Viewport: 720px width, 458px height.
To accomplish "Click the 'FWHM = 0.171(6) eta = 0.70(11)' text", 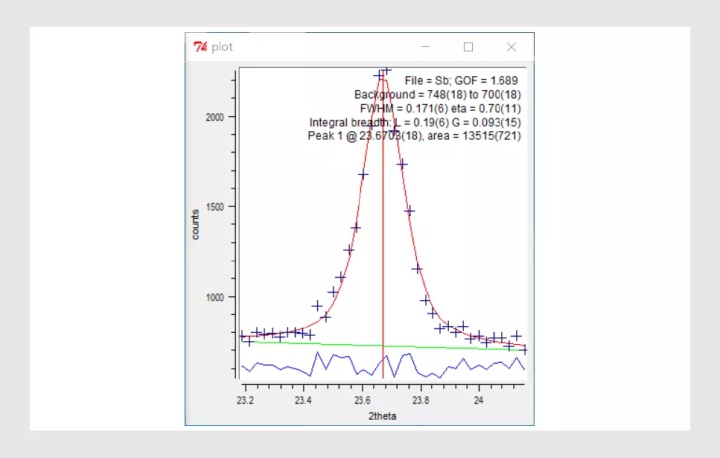I will tap(441, 108).
